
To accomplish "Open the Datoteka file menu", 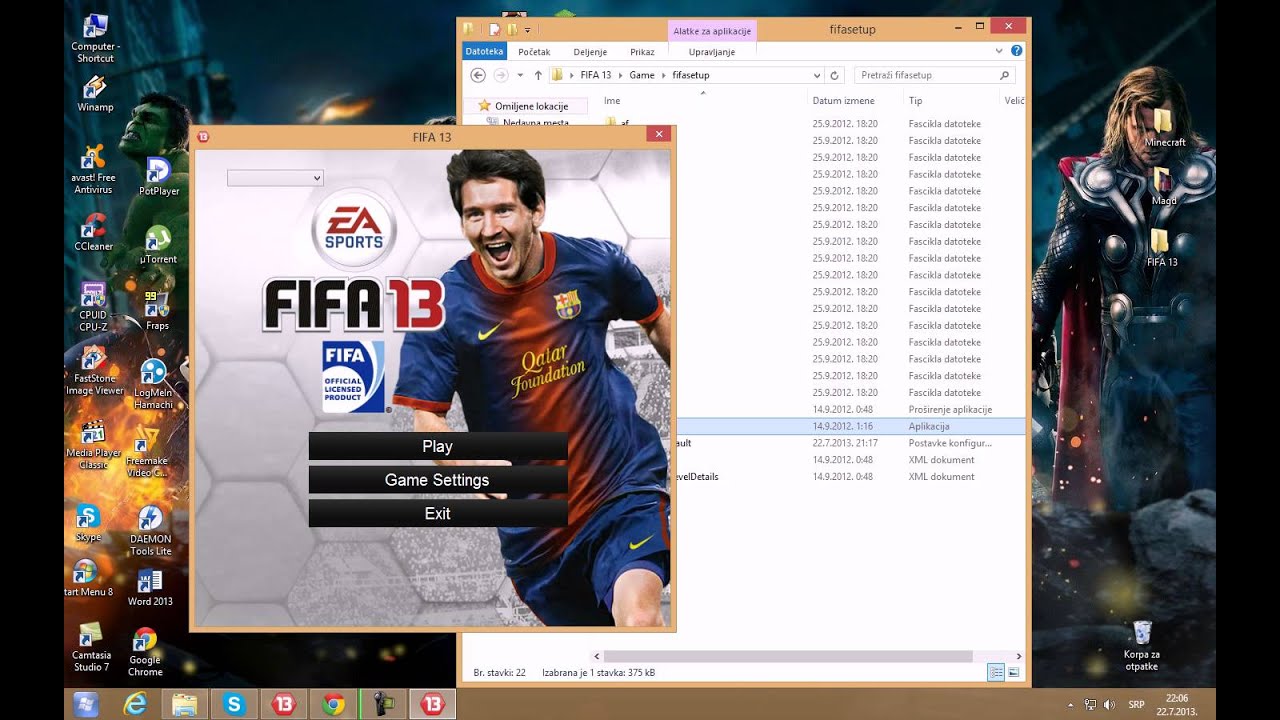I will 484,51.
